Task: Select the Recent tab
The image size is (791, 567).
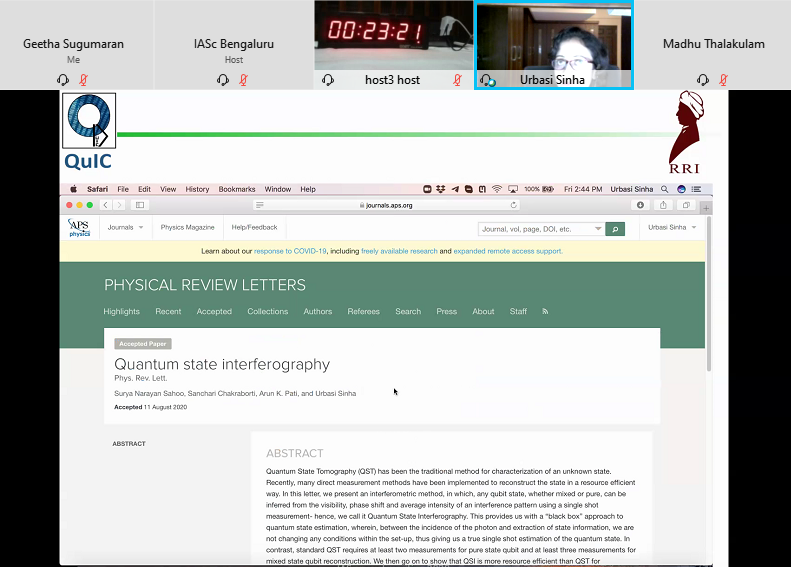Action: 168,312
